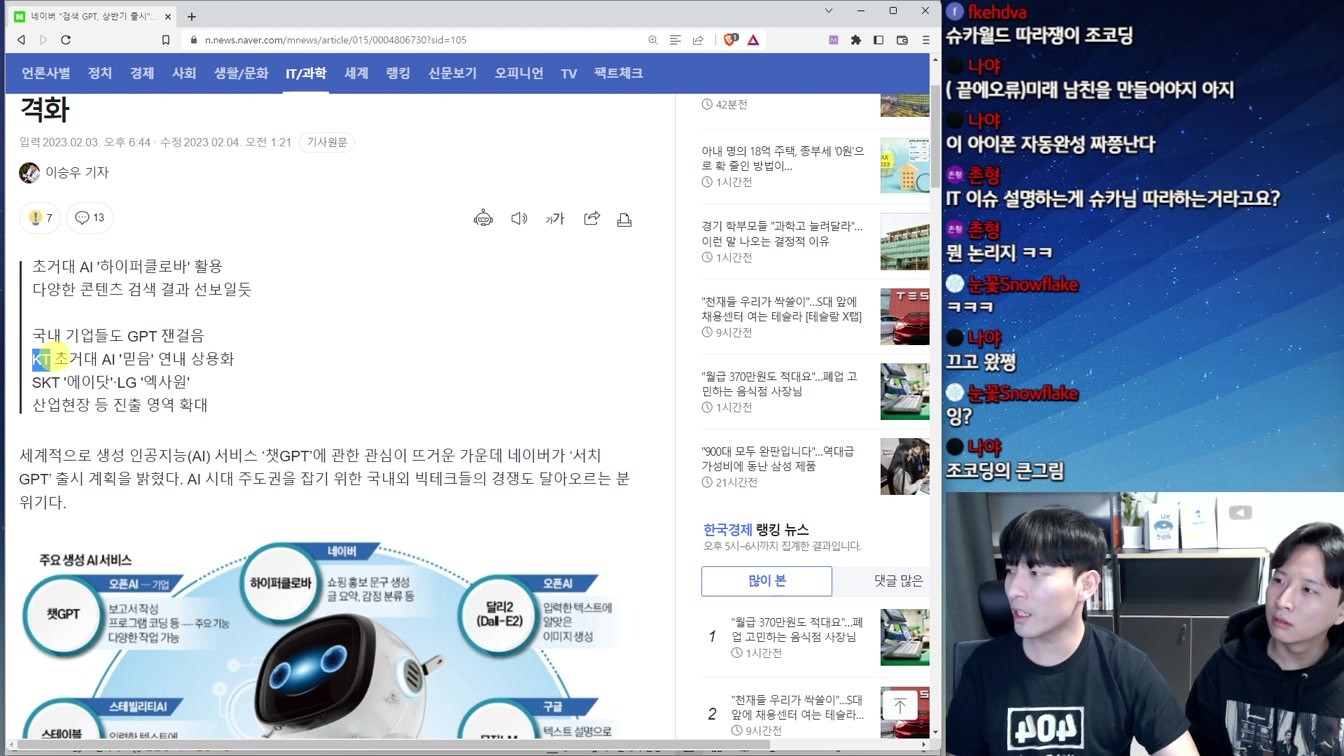The image size is (1344, 756).
Task: Open reporter 이승우 기자 profile
Action: pos(64,172)
